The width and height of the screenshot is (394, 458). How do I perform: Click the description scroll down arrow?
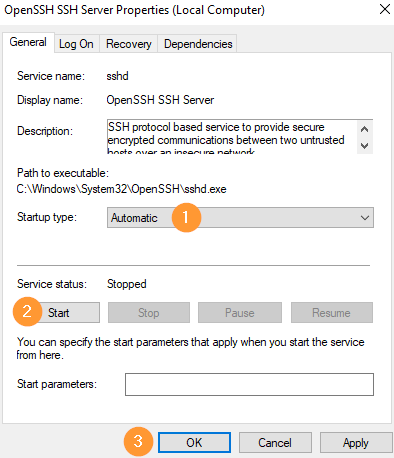tap(365, 146)
